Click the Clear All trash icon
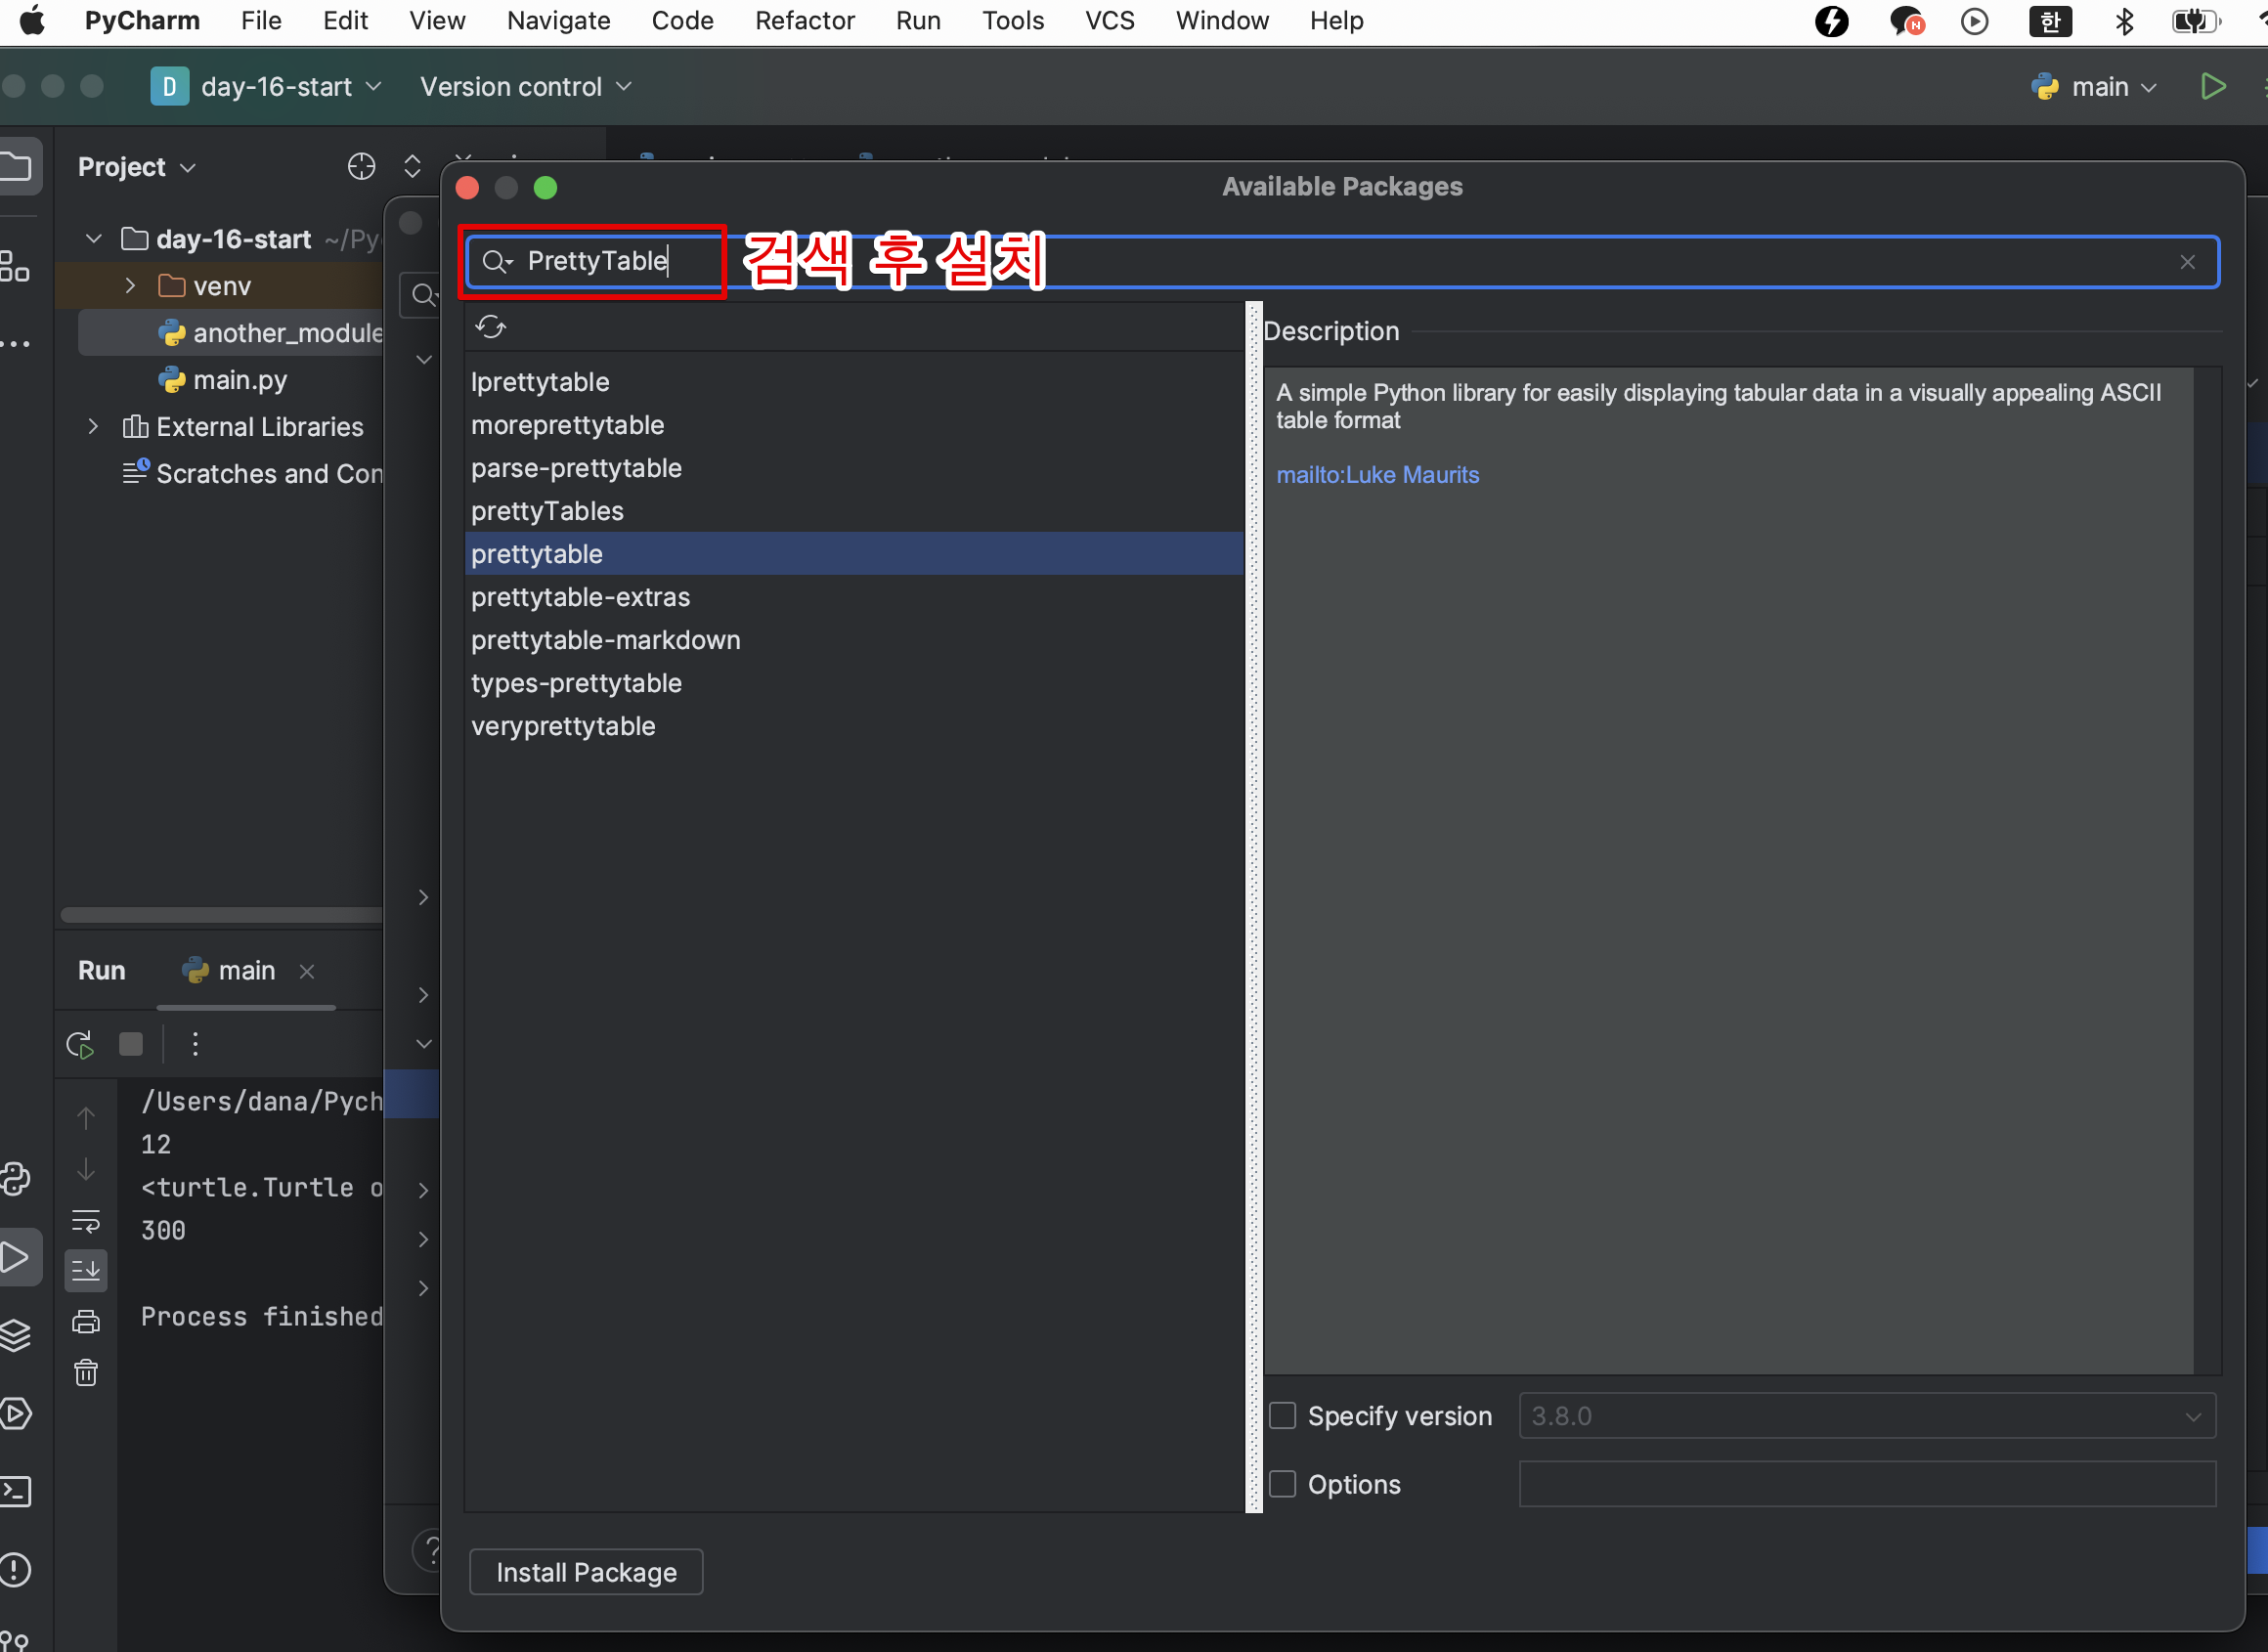The image size is (2268, 1652). [86, 1373]
